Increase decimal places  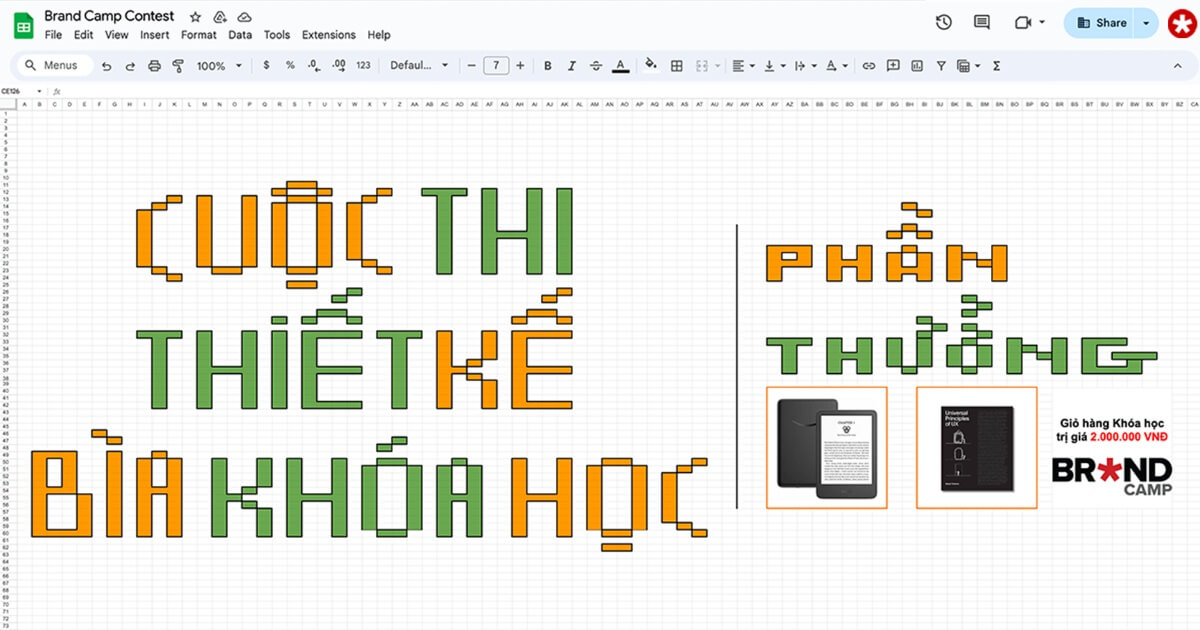pos(338,66)
